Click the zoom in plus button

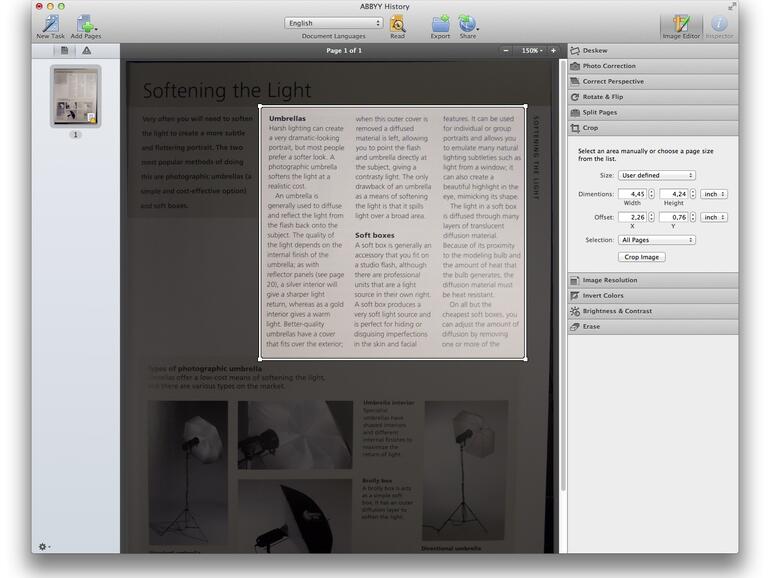553,50
